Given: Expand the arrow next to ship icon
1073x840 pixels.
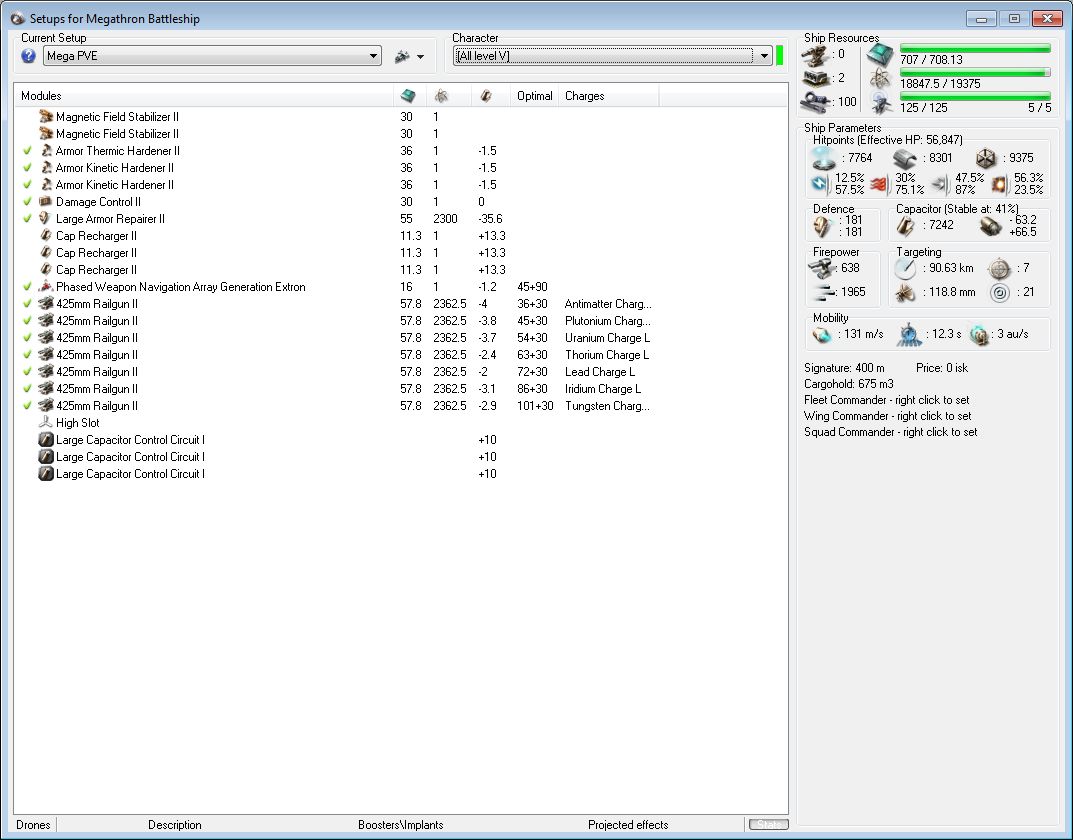Looking at the screenshot, I should (x=420, y=57).
